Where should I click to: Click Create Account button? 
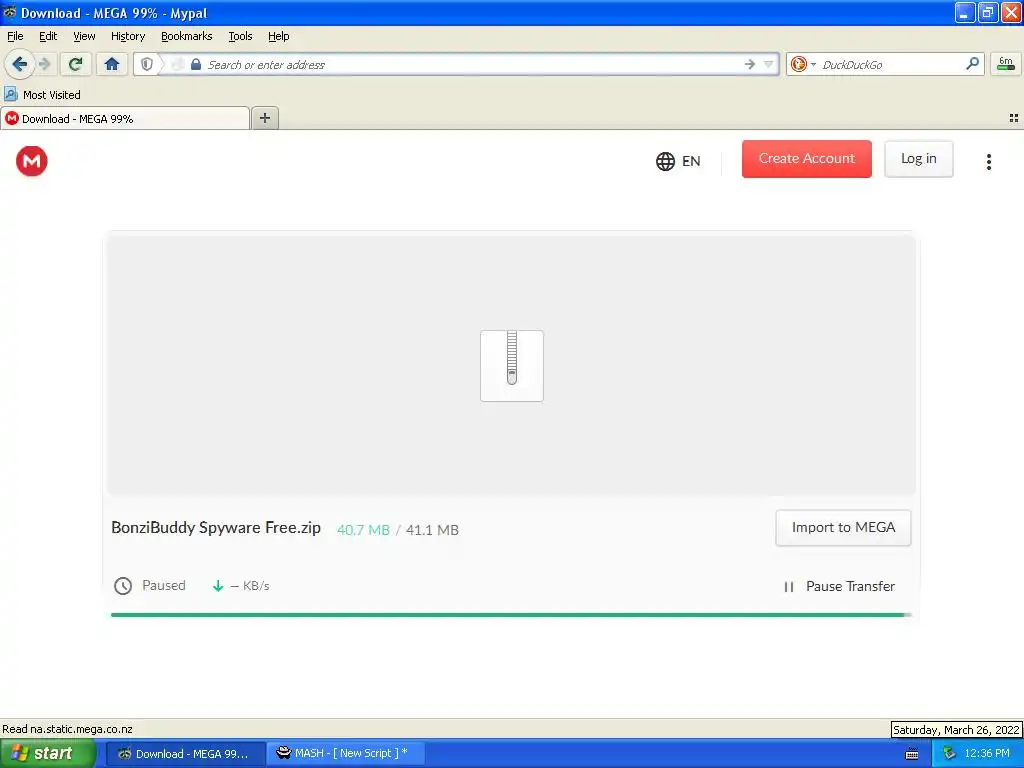(x=807, y=159)
